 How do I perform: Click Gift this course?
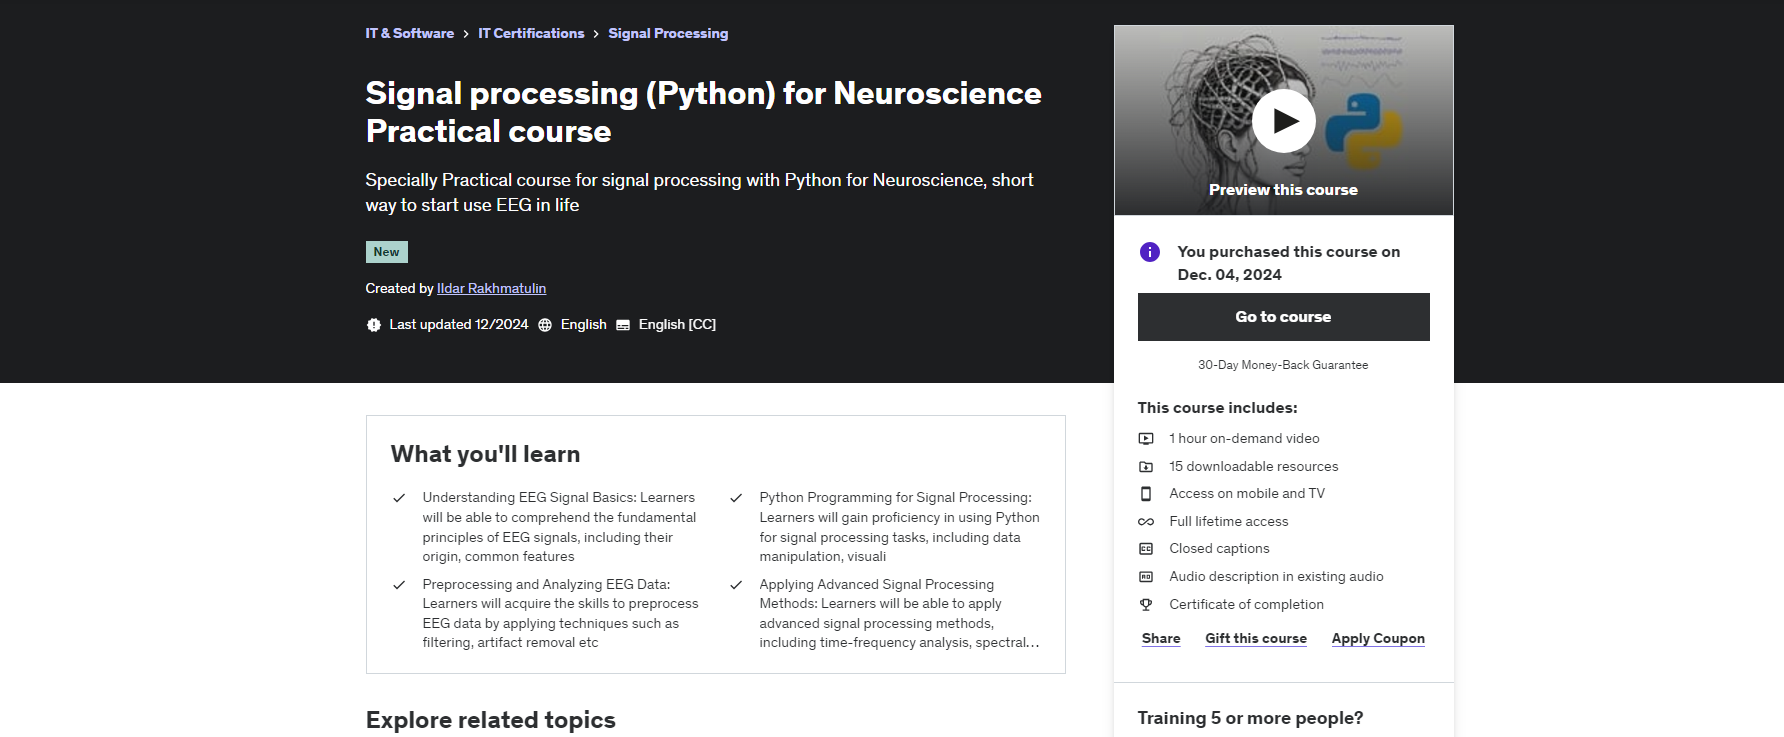1256,638
